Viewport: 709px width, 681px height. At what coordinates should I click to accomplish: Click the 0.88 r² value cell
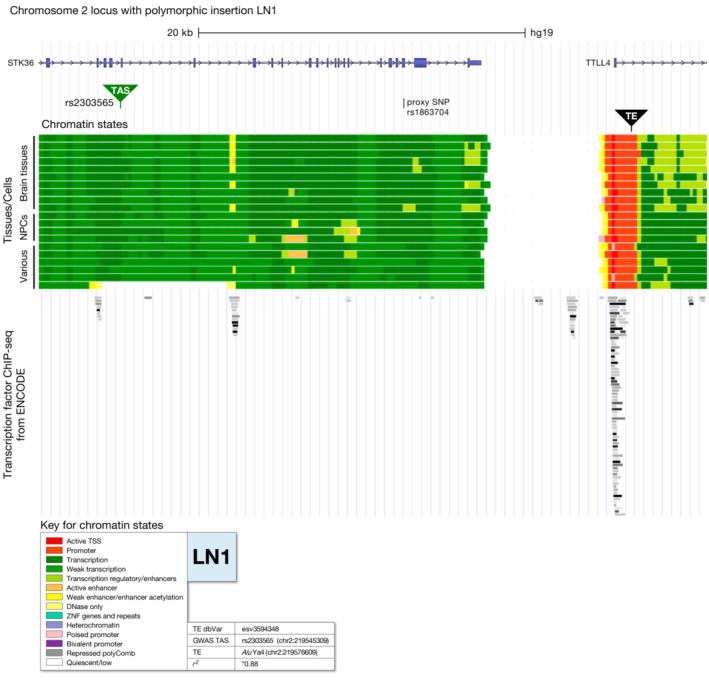click(x=285, y=664)
